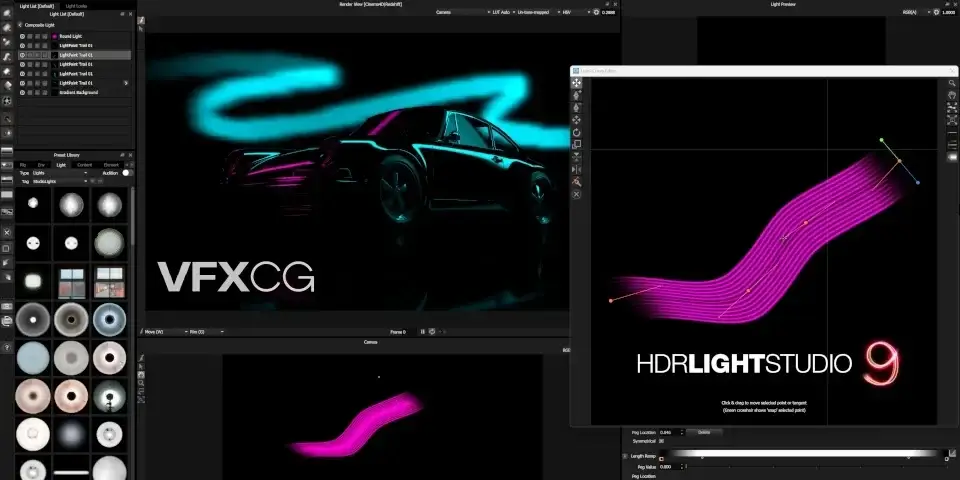Click the Length Ramp gradient slider

pyautogui.click(x=801, y=454)
